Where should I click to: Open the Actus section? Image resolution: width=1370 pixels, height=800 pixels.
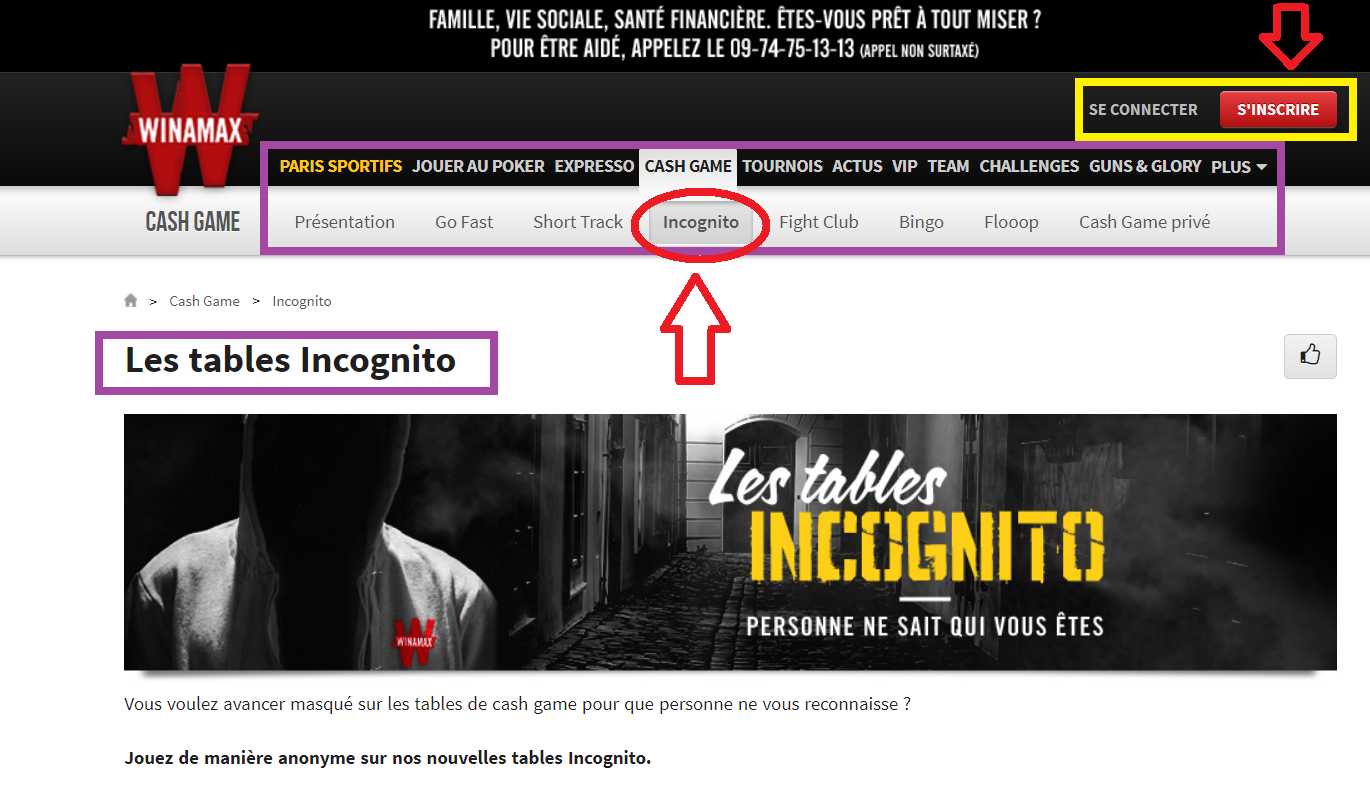pos(857,166)
